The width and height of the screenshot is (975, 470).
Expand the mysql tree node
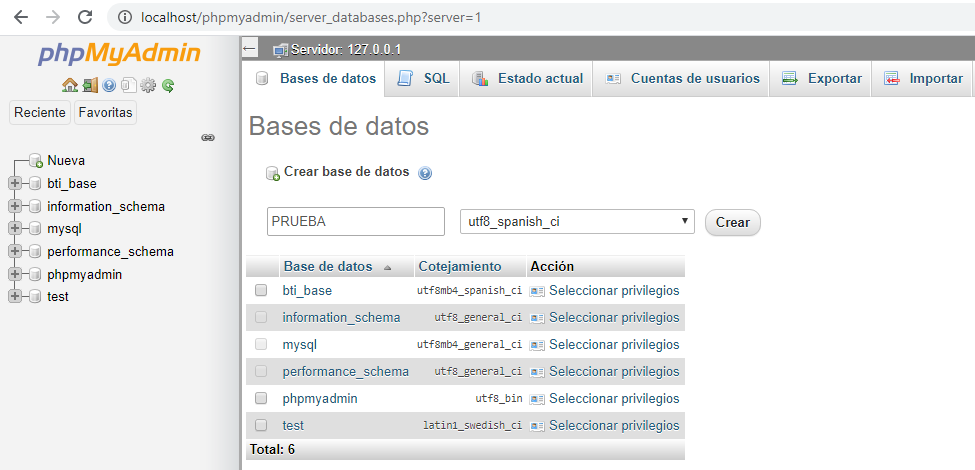click(x=14, y=229)
